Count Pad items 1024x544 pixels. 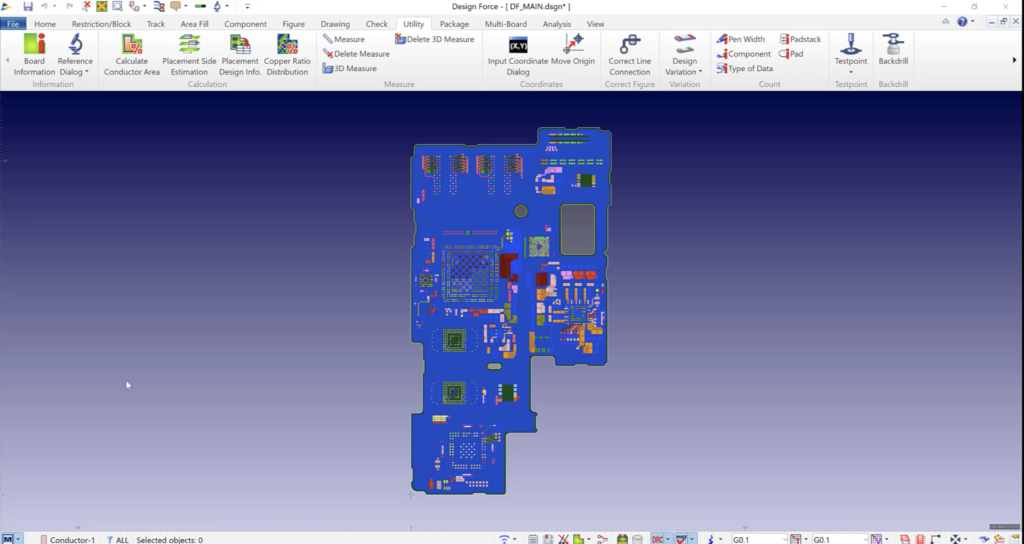[x=791, y=54]
